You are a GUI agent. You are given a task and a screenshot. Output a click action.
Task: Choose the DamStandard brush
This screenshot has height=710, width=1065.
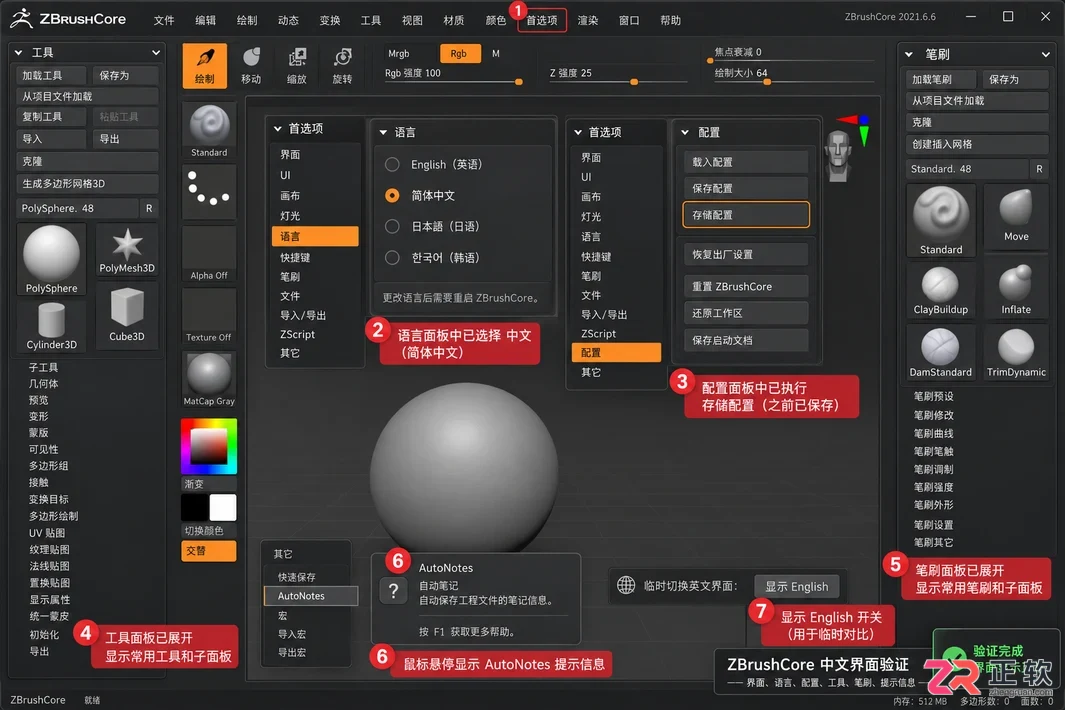[941, 352]
